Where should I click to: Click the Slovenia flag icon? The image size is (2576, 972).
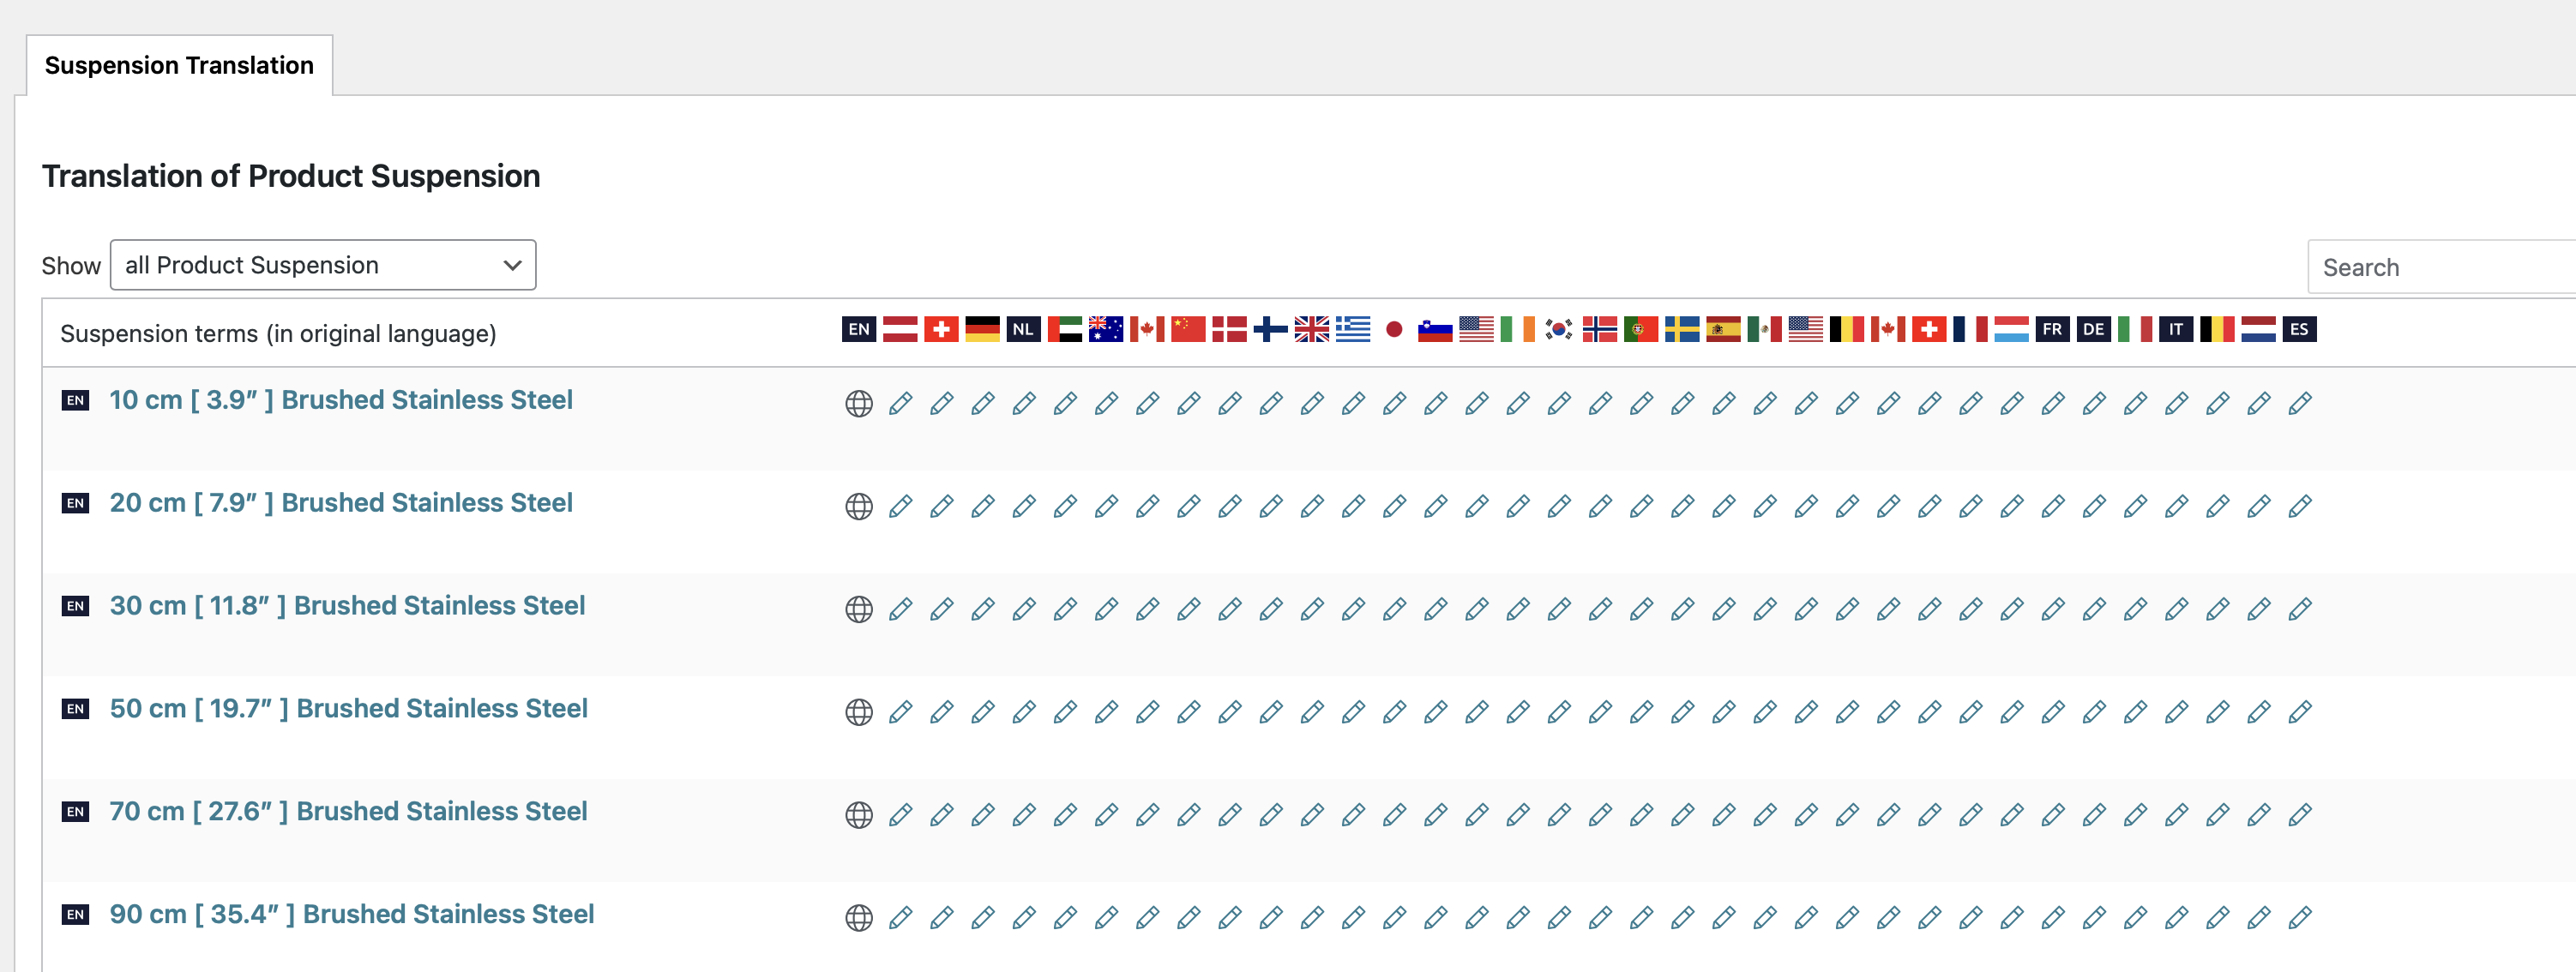pyautogui.click(x=1435, y=329)
